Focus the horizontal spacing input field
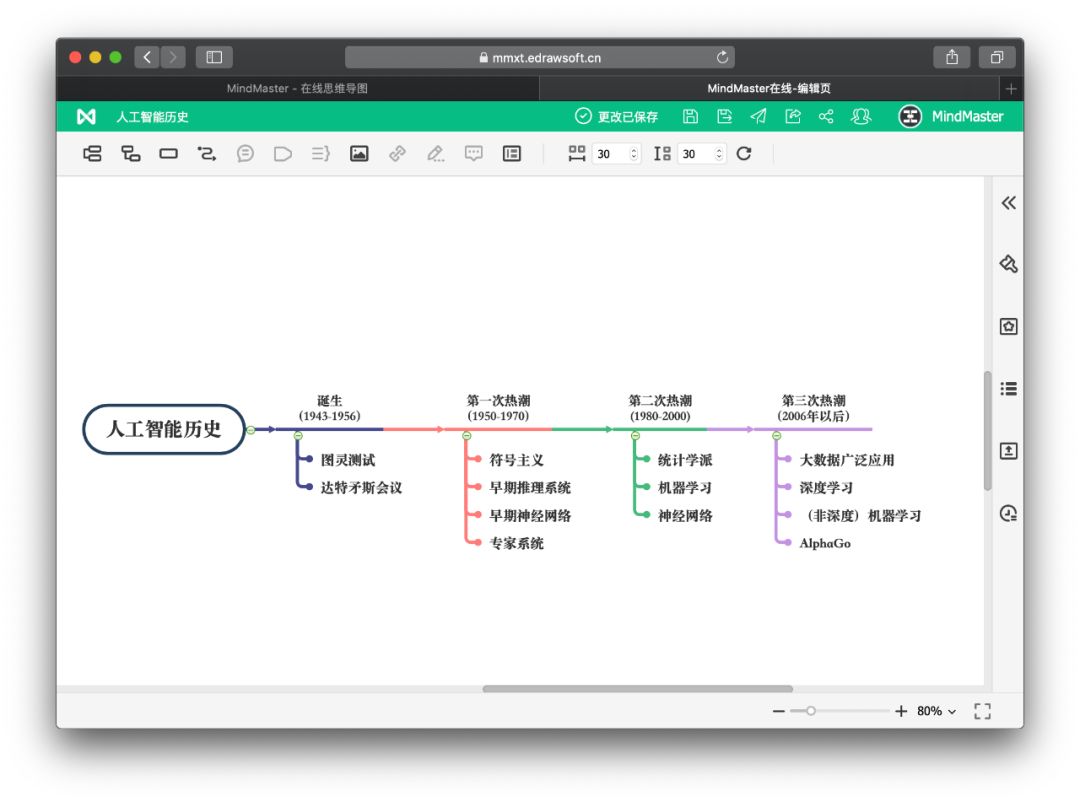Viewport: 1080px width, 802px height. point(610,154)
